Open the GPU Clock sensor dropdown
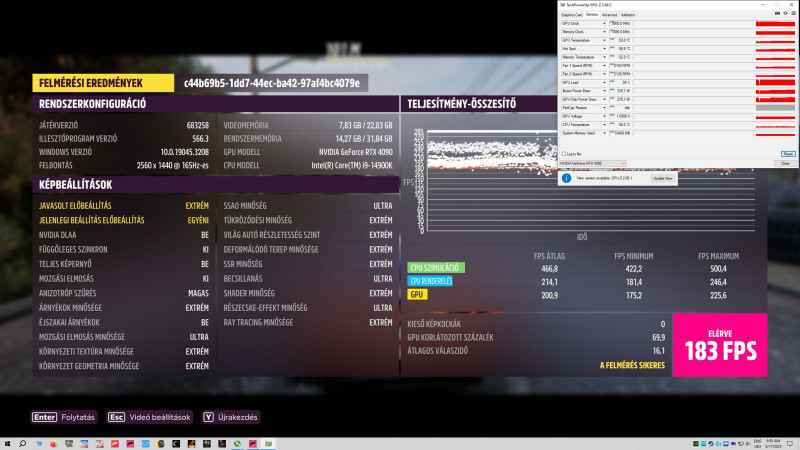The width and height of the screenshot is (800, 450). click(x=604, y=23)
